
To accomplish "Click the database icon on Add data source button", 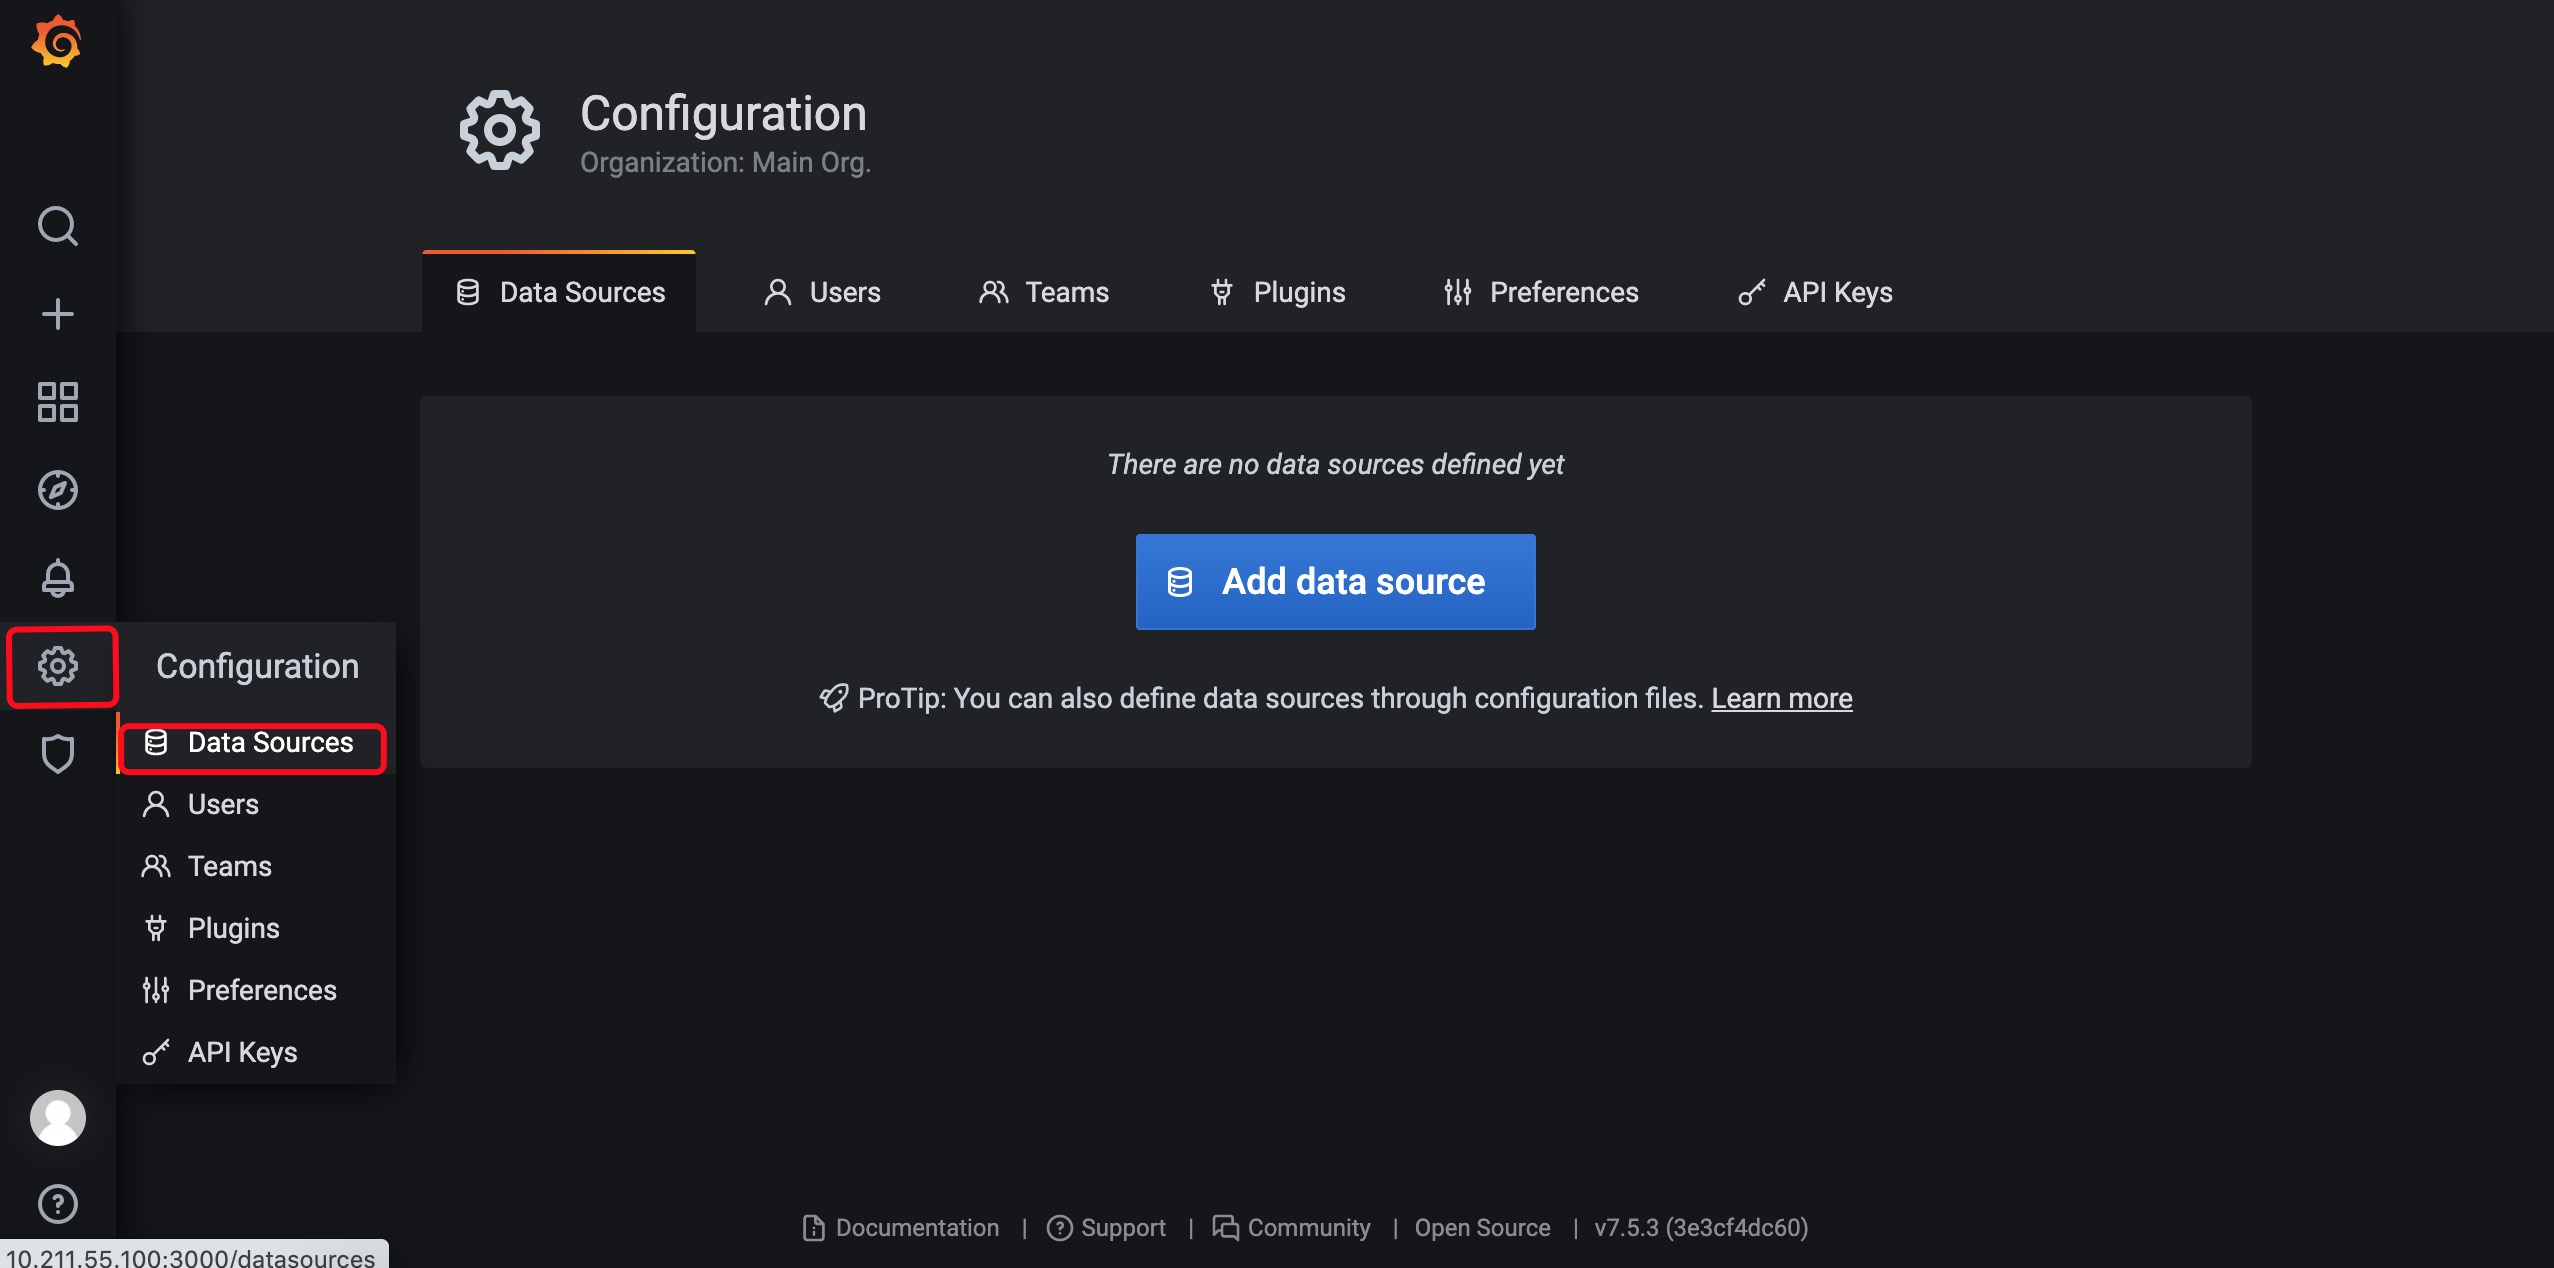I will [x=1179, y=582].
